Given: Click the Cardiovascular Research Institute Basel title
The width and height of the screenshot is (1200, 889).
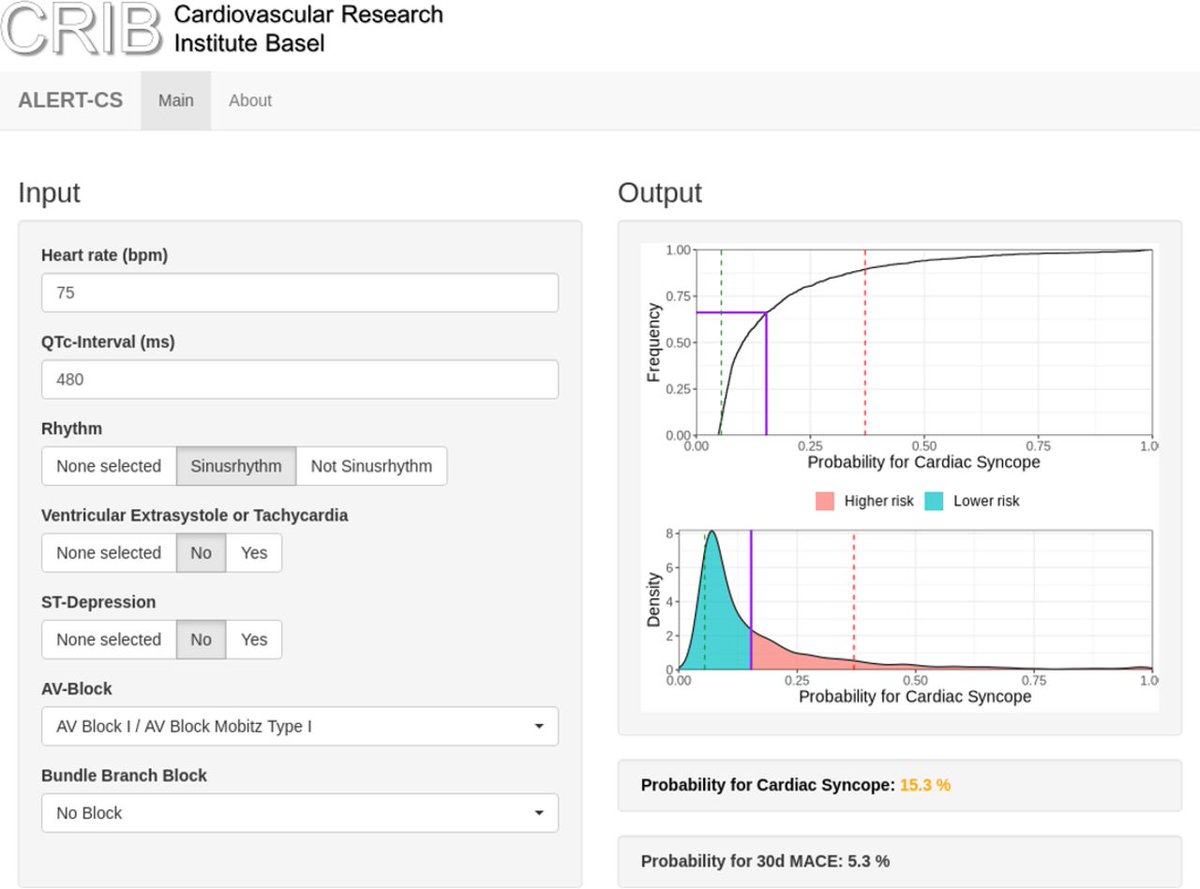Looking at the screenshot, I should 308,29.
